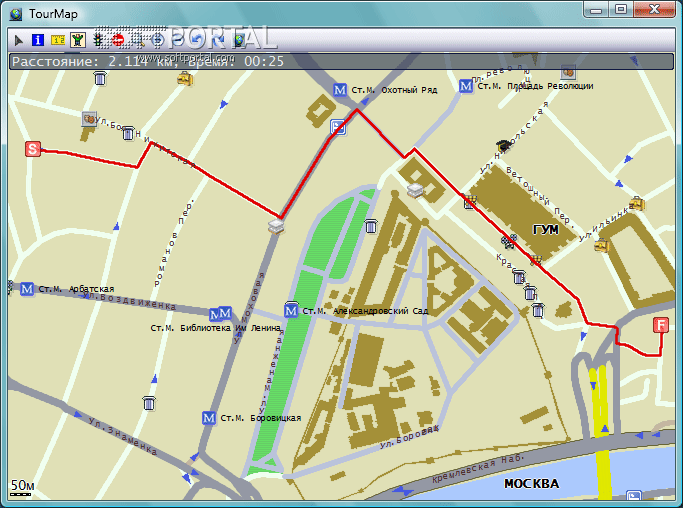Click the parking icon below Охотный Ряд
Image resolution: width=683 pixels, height=508 pixels.
338,127
